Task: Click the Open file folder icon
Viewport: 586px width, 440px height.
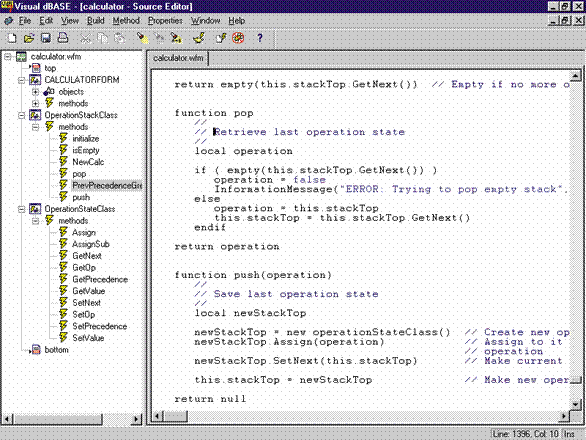Action: pos(29,38)
